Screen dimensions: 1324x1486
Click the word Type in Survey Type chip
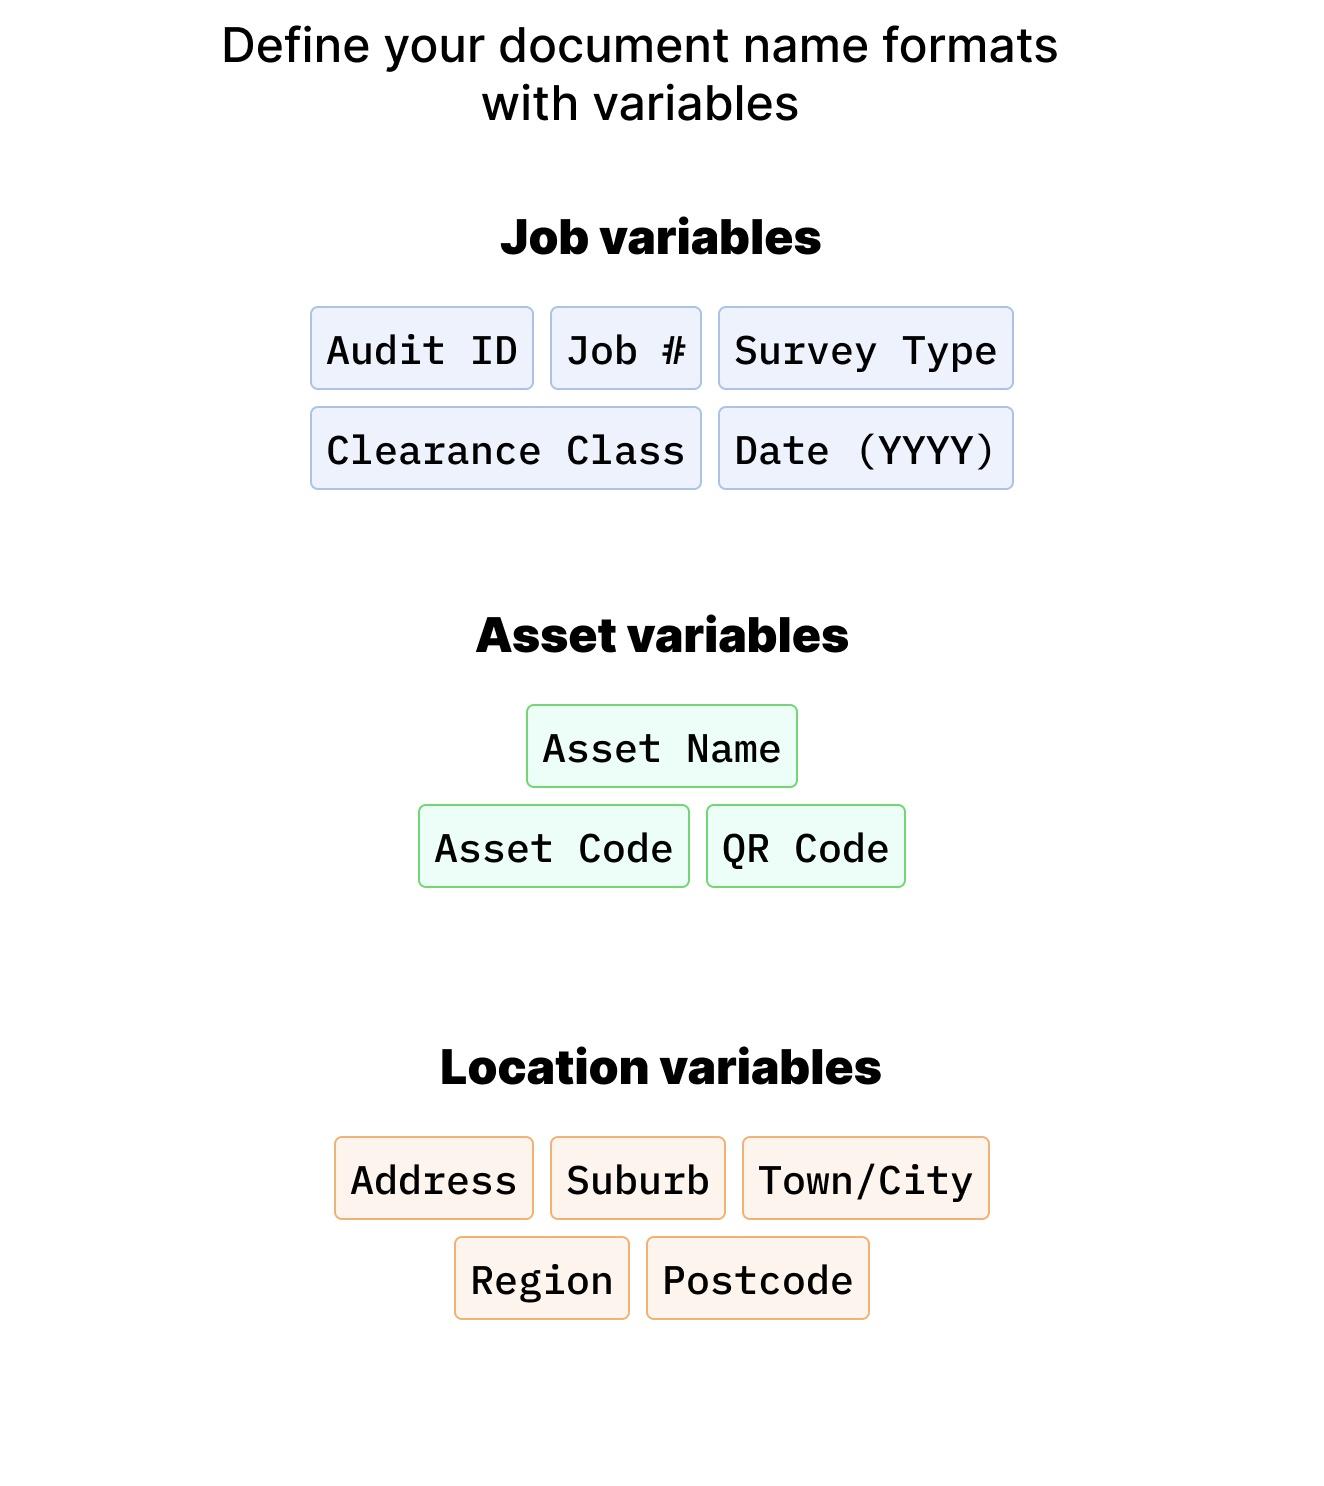pyautogui.click(x=950, y=352)
